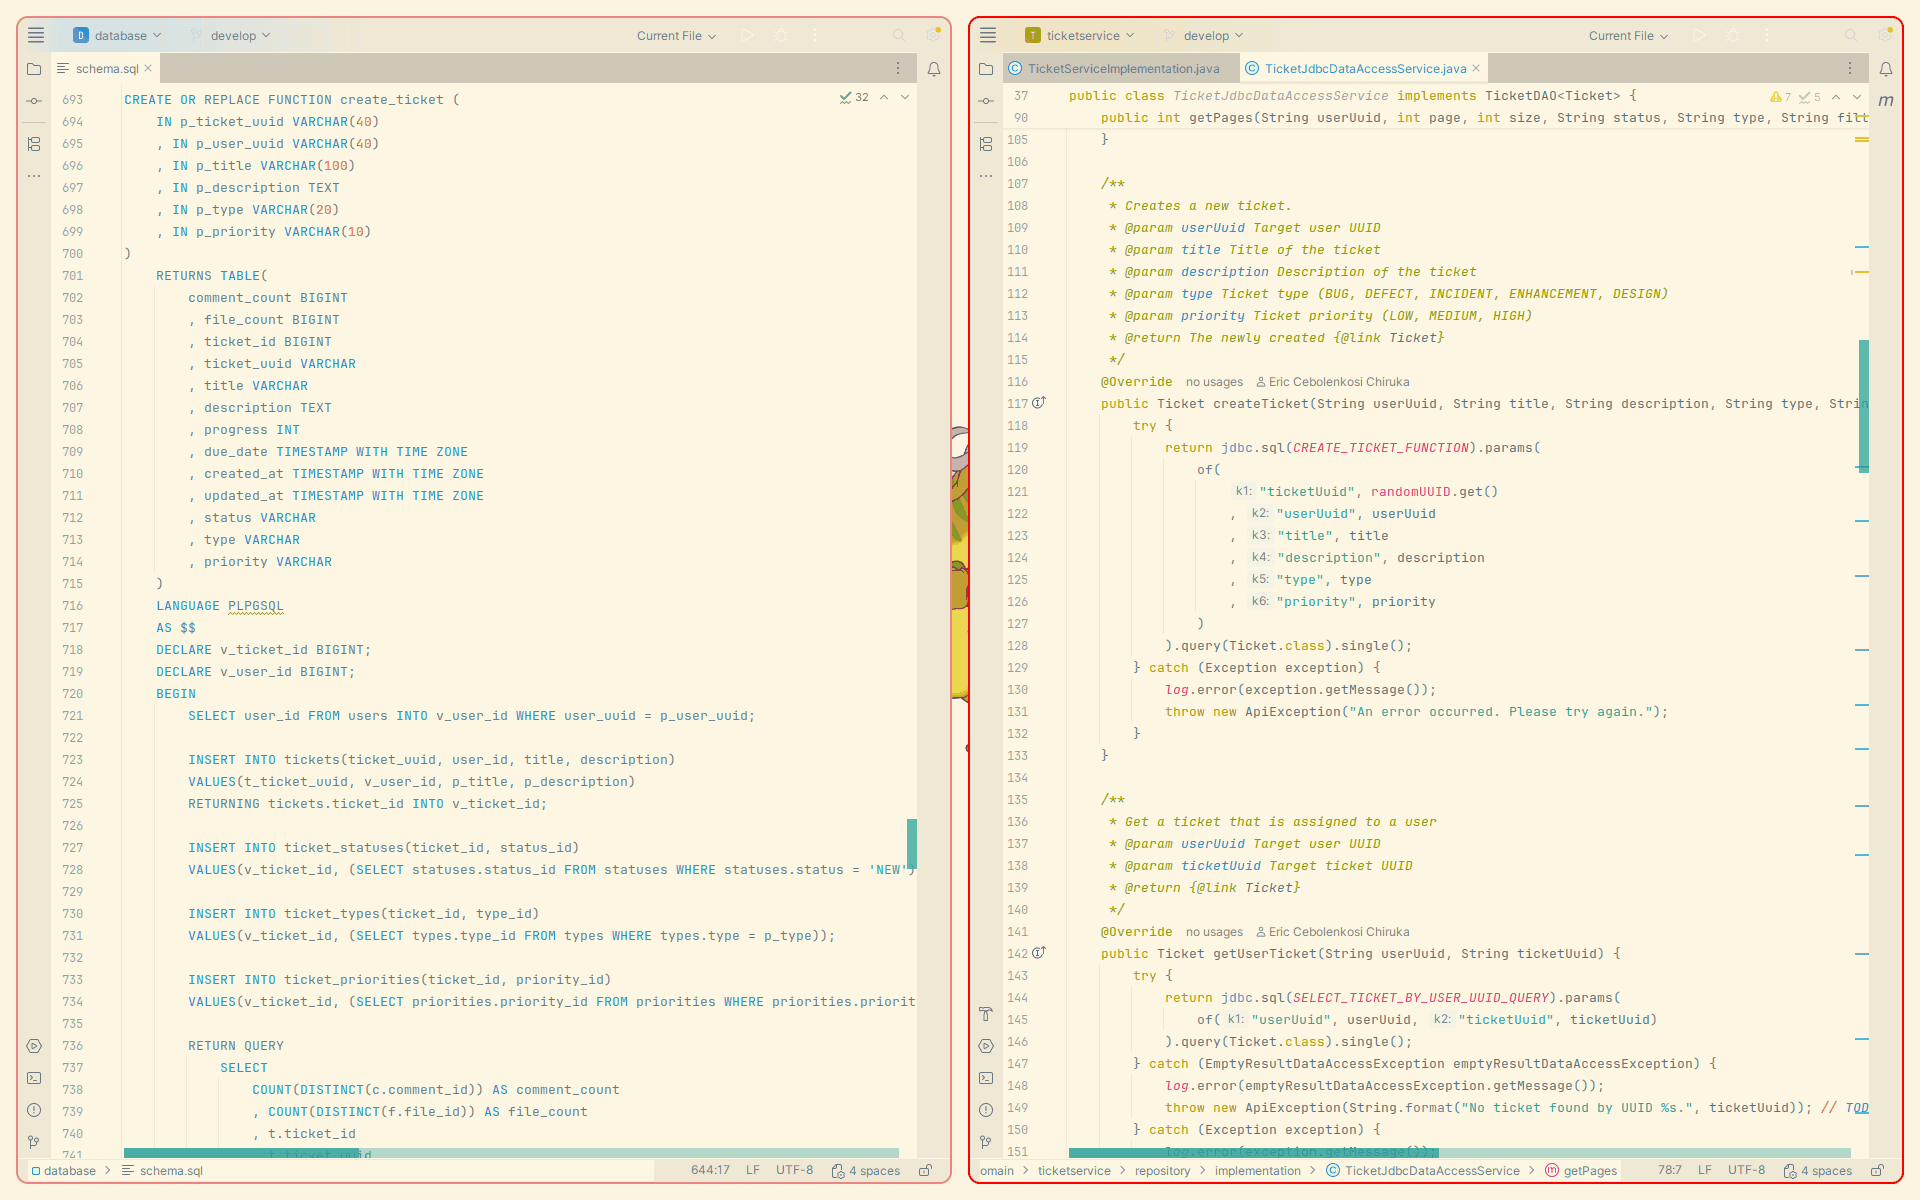Toggle main menu hamburger in database window
The image size is (1920, 1200).
pyautogui.click(x=36, y=35)
